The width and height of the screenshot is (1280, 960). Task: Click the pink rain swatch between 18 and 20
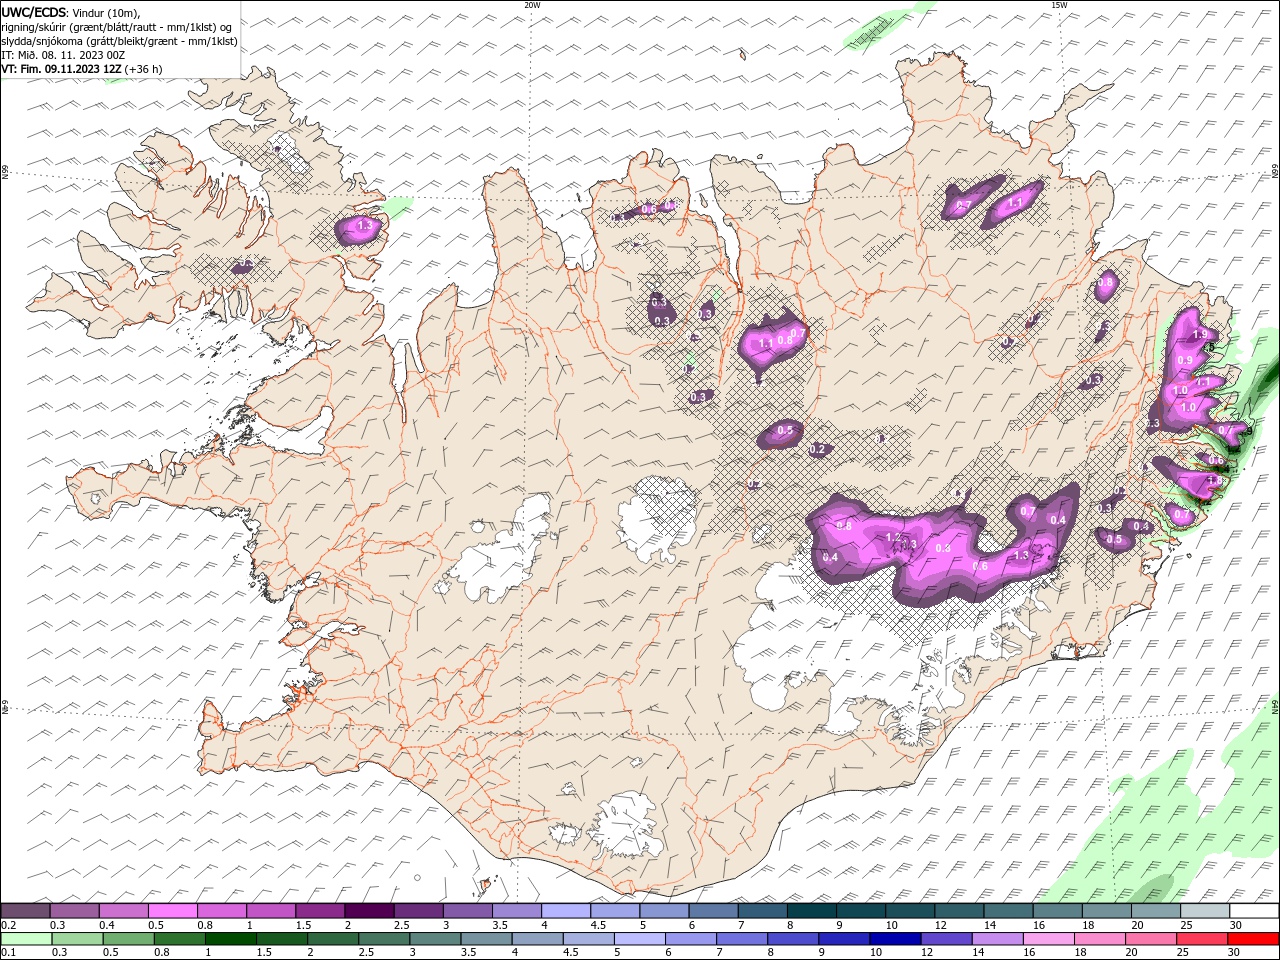tap(1098, 939)
